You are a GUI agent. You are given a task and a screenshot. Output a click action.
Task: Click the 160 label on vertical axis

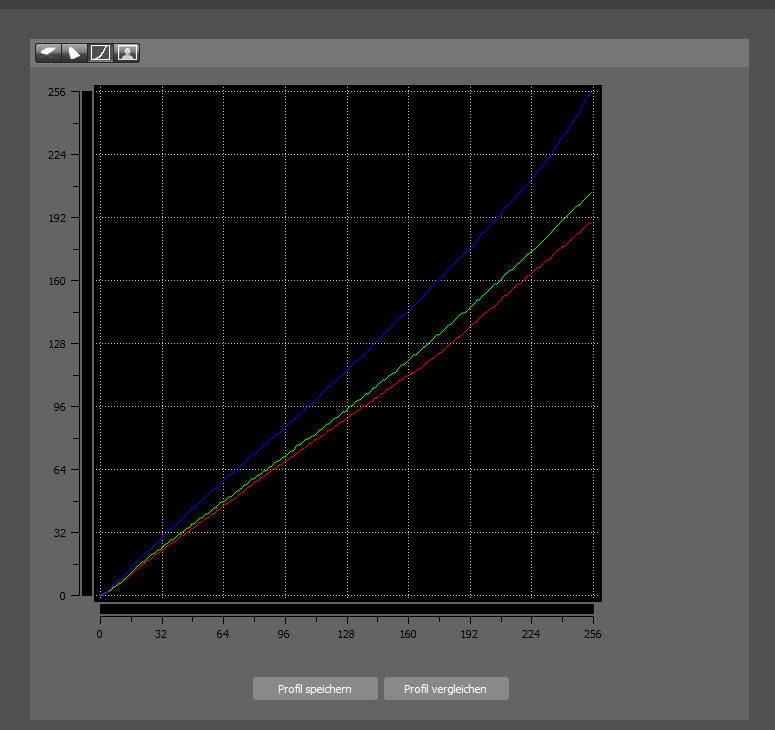click(x=57, y=281)
